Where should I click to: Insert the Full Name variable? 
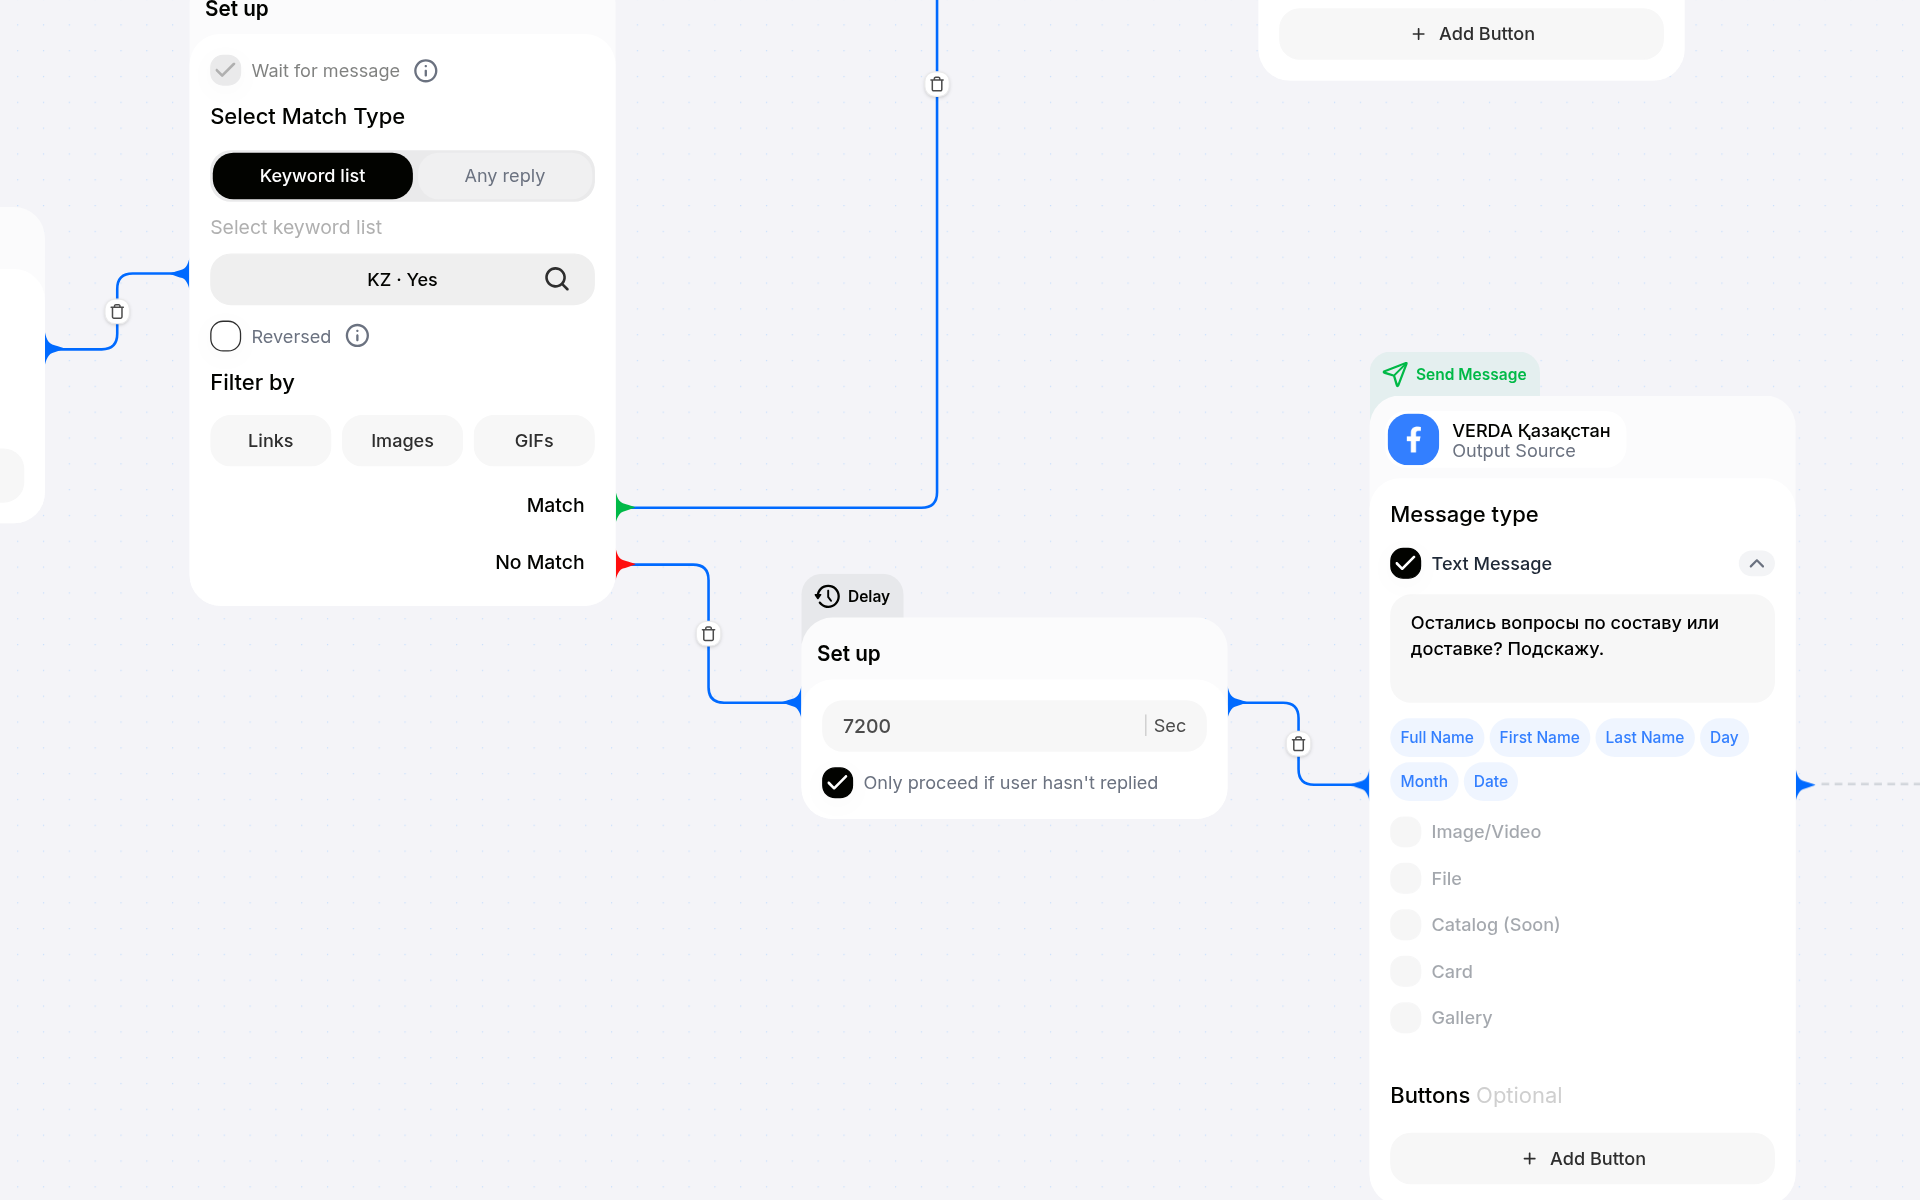pyautogui.click(x=1437, y=738)
